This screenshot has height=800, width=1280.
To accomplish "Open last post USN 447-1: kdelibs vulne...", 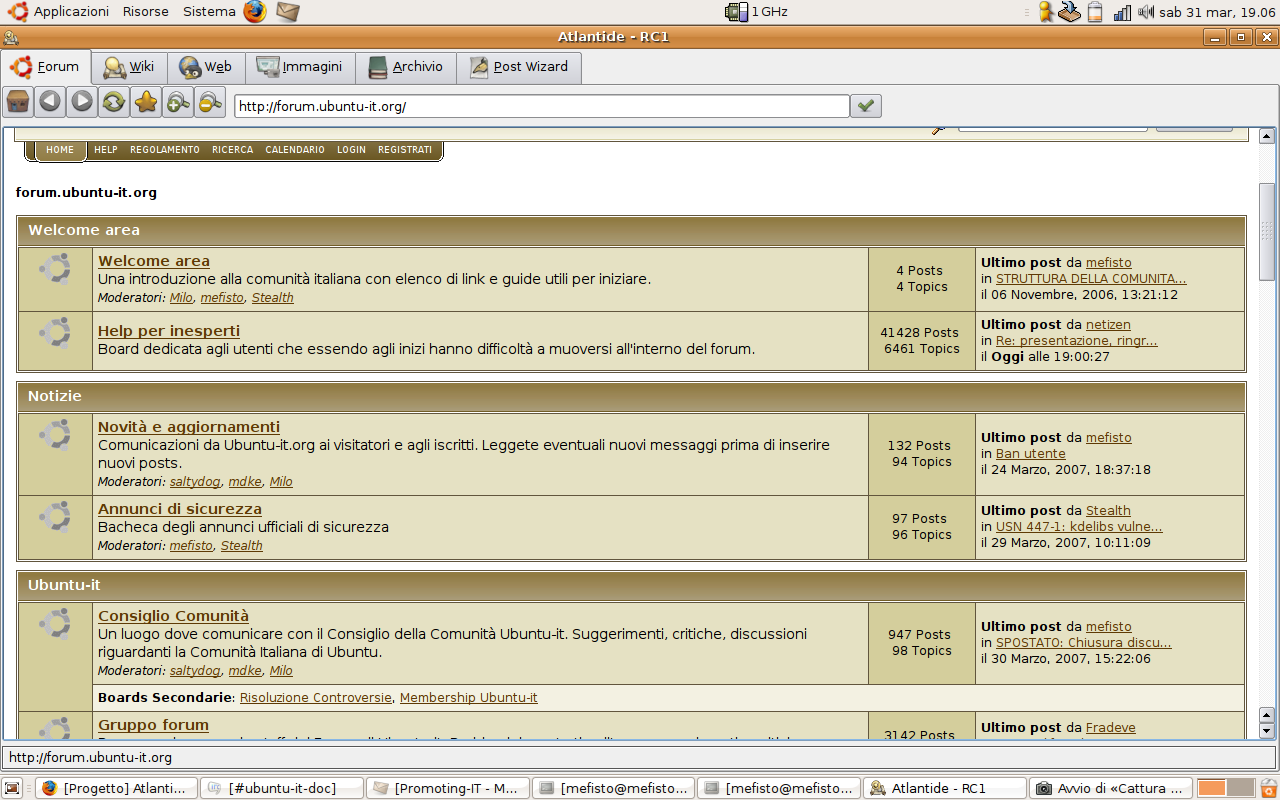I will [x=1079, y=527].
